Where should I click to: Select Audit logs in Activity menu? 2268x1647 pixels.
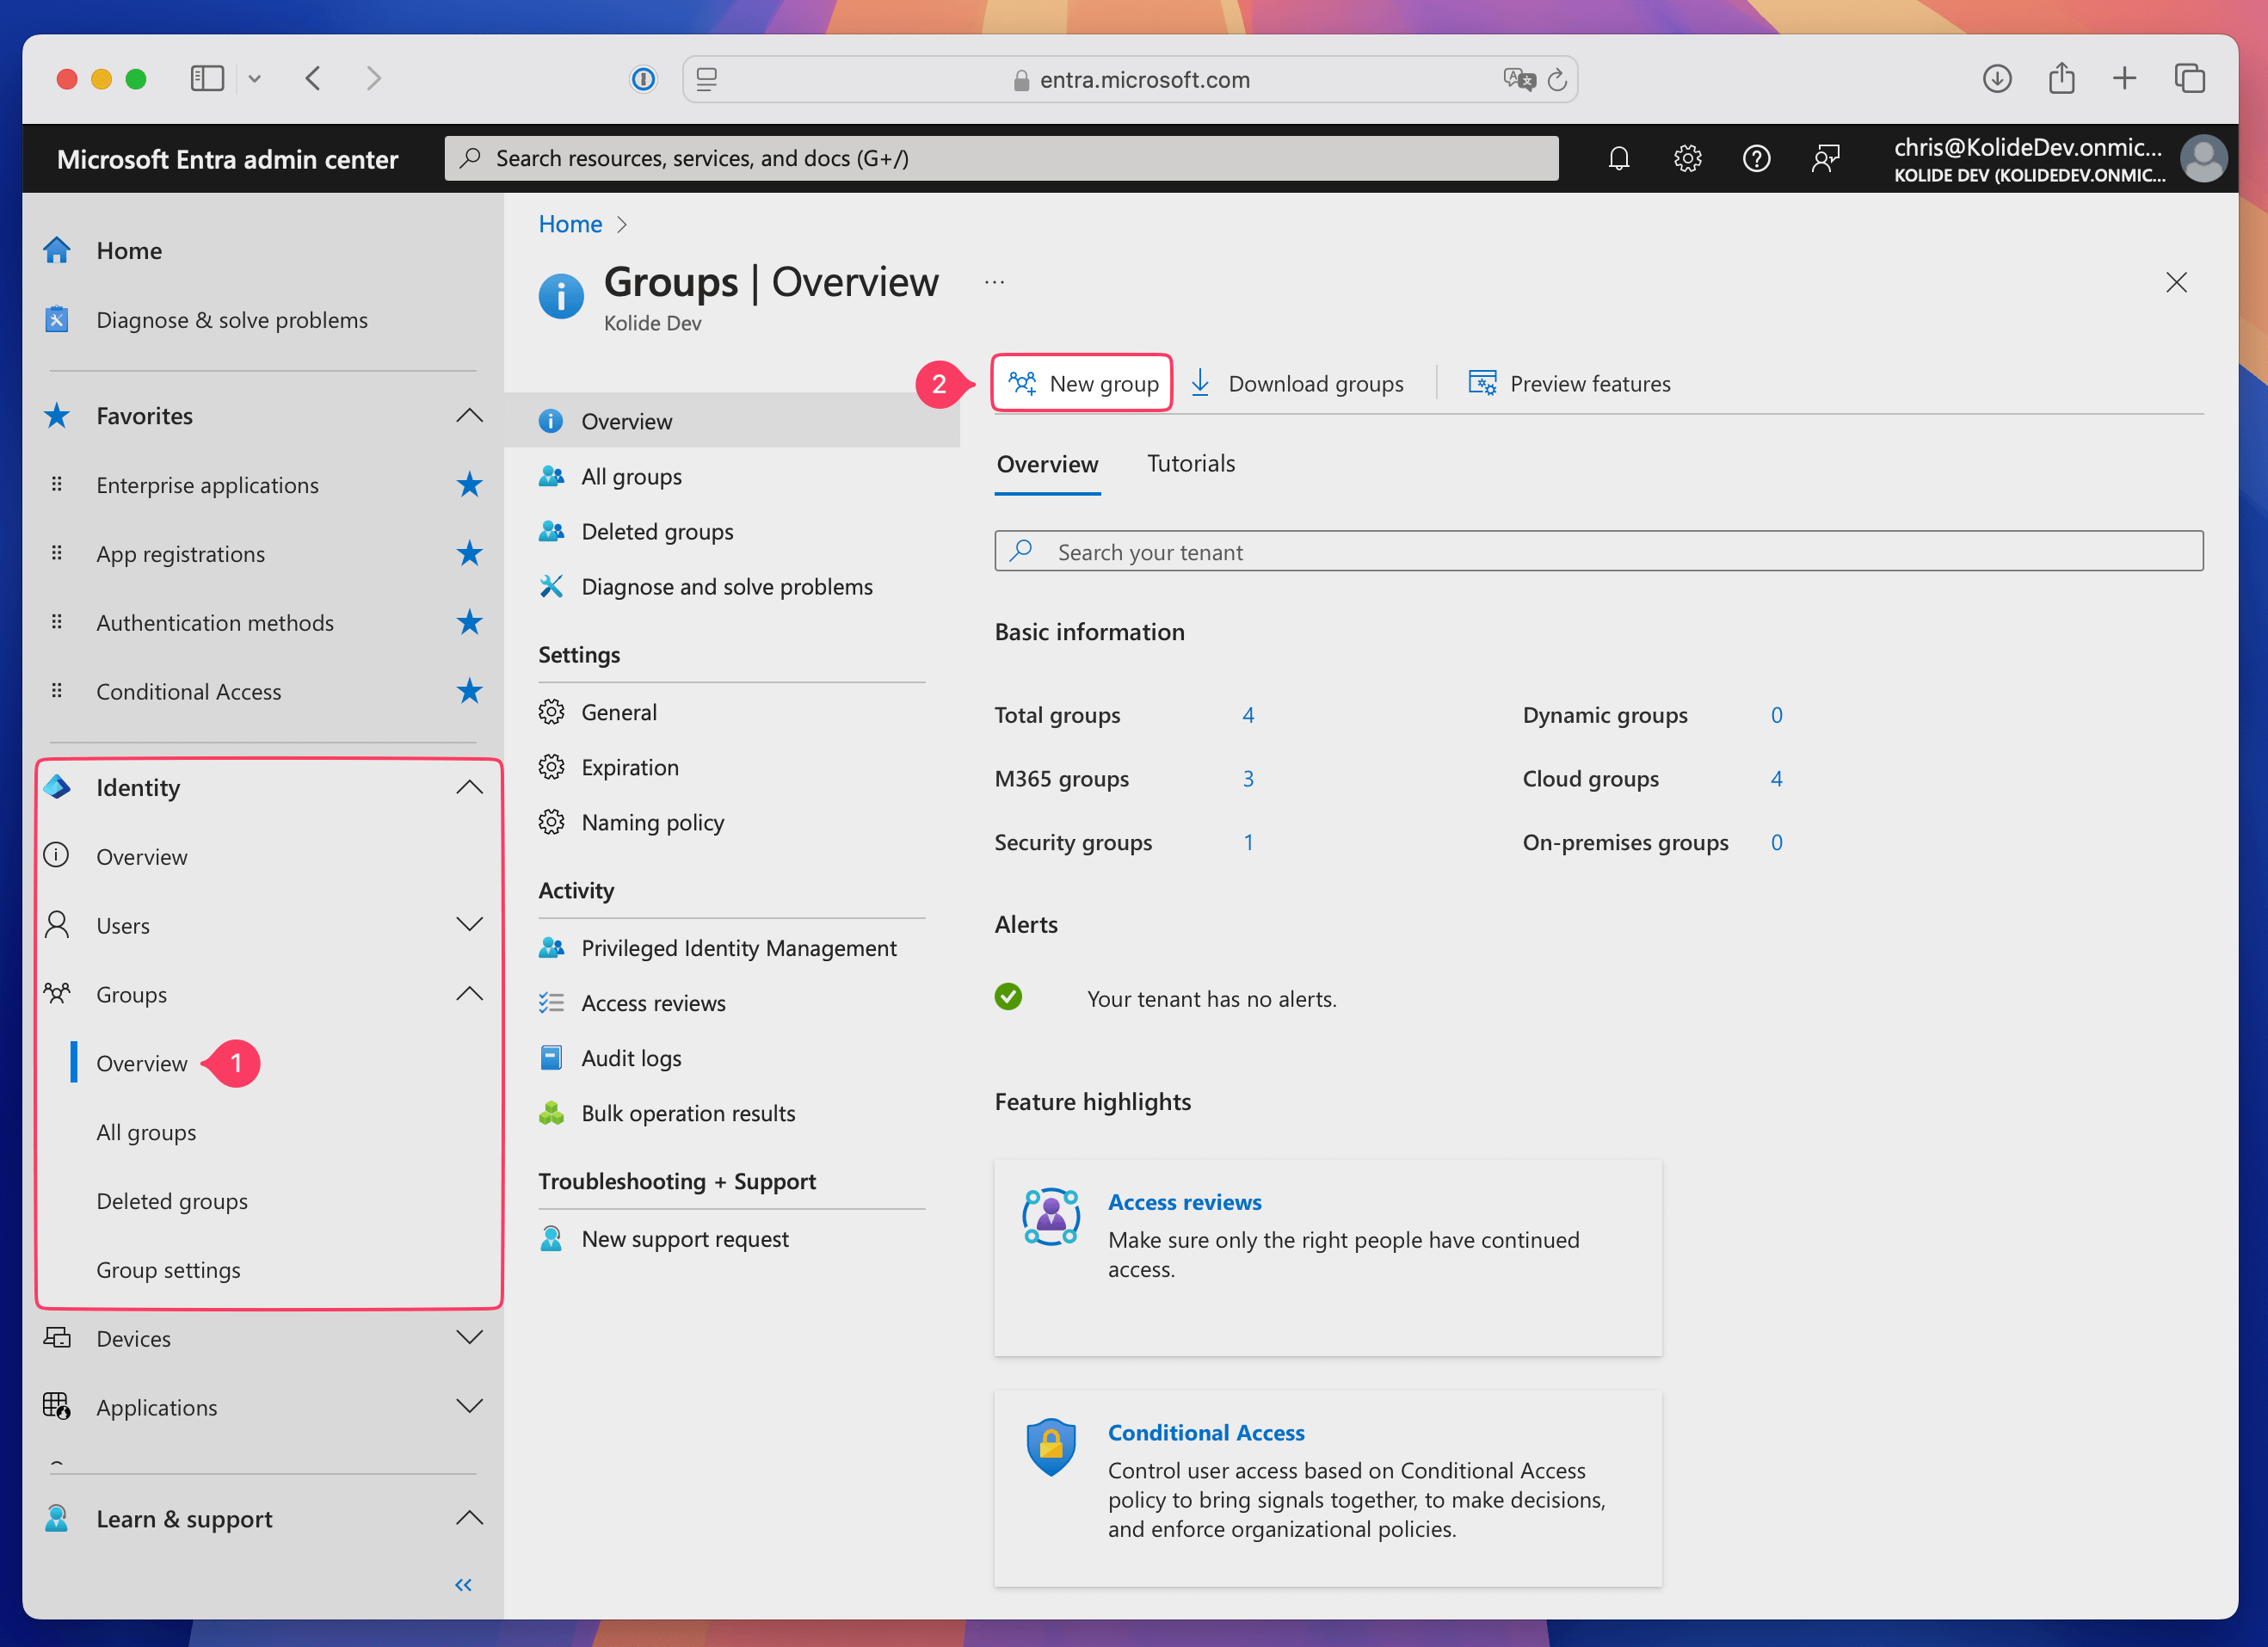(x=631, y=1058)
